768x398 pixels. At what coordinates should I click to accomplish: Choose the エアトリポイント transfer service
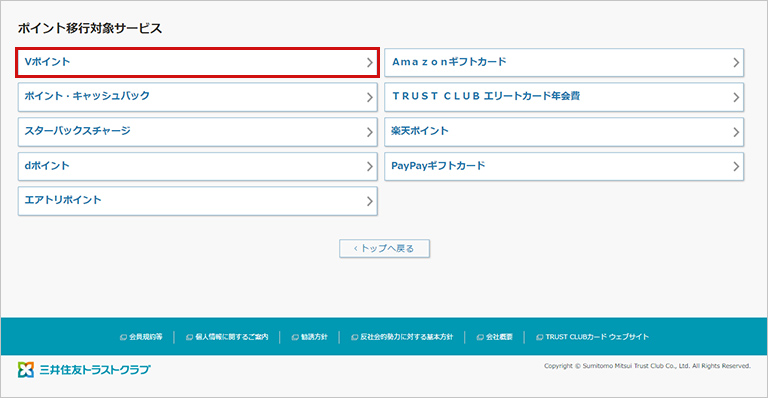[197, 201]
